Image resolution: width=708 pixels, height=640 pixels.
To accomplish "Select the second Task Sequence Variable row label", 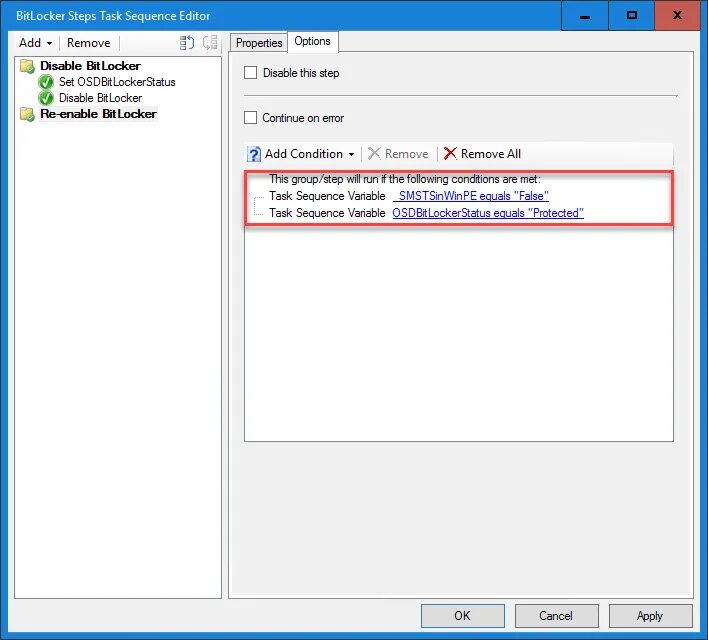I will tap(327, 213).
